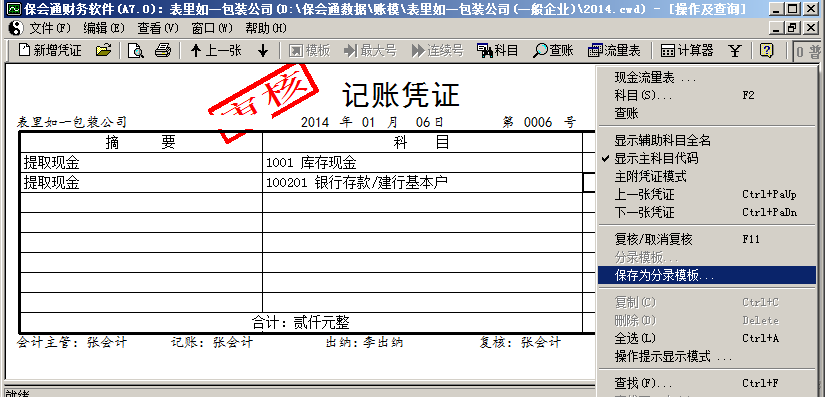Viewport: 825px width, 397px height.
Task: Click the yin-yang application menu icon
Action: 16,27
